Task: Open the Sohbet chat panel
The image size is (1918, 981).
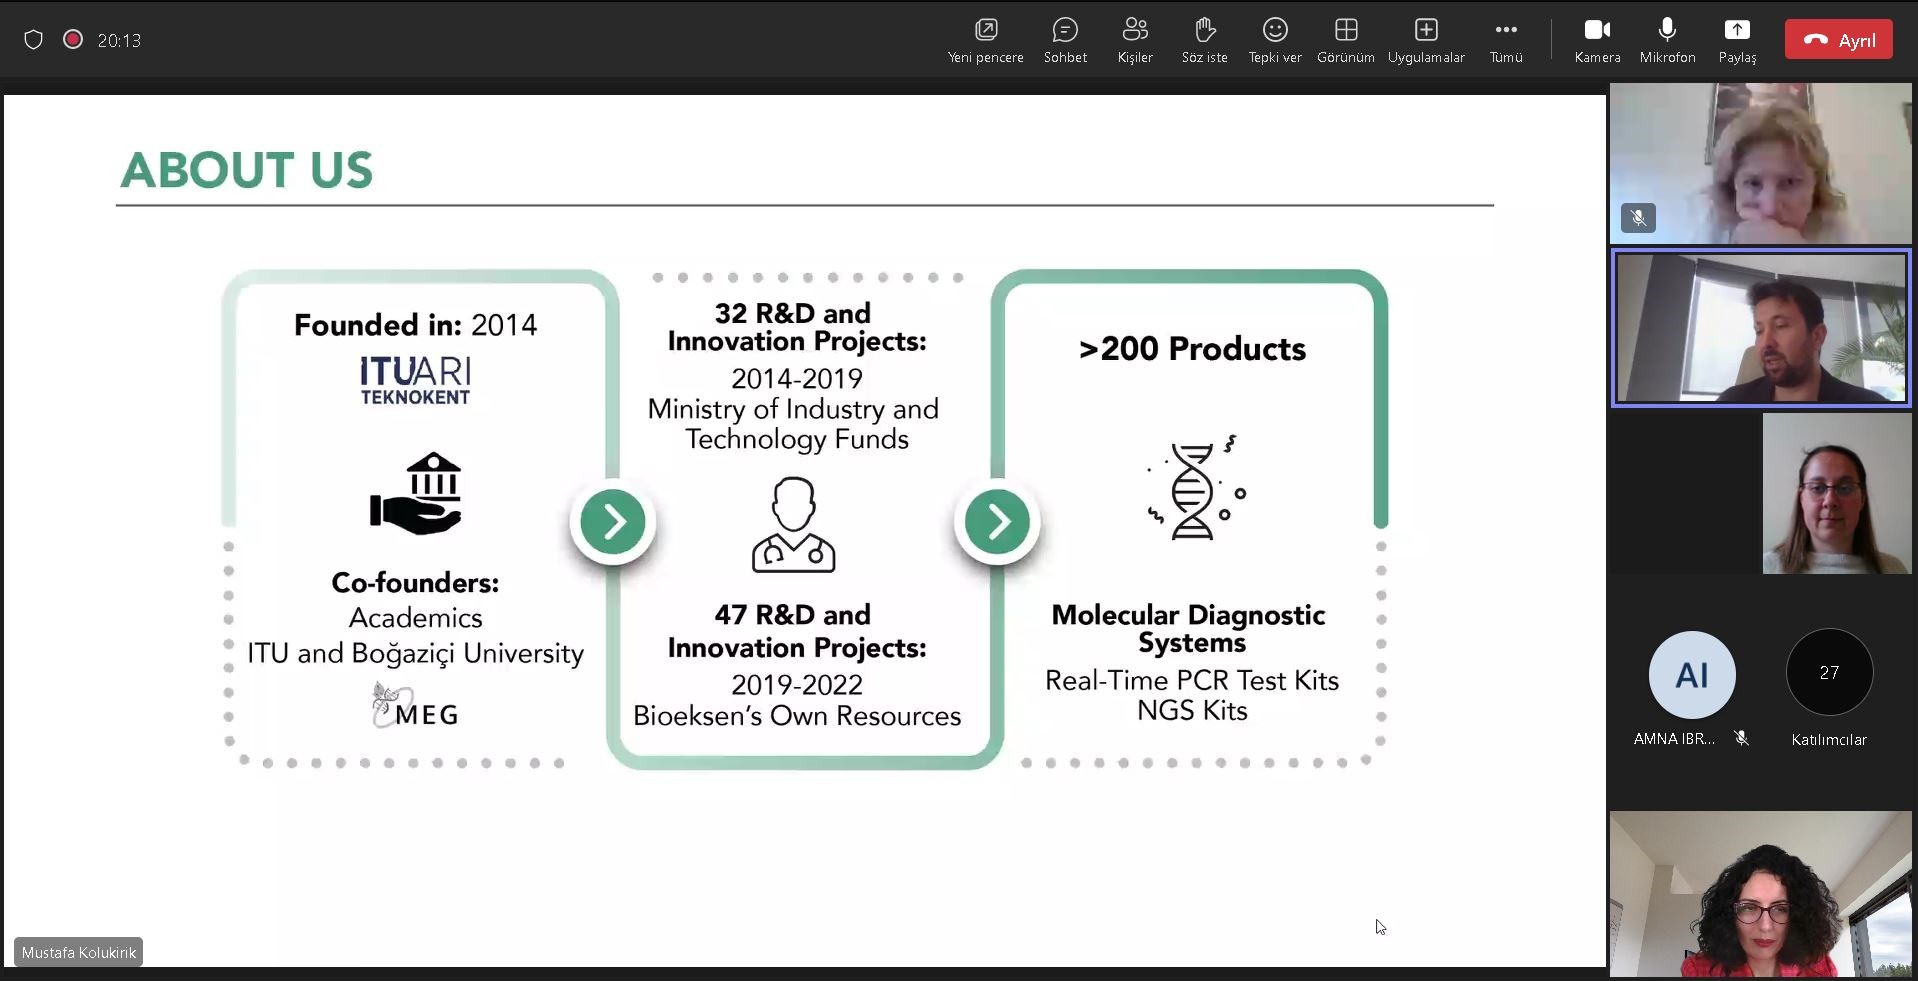Action: pos(1065,41)
